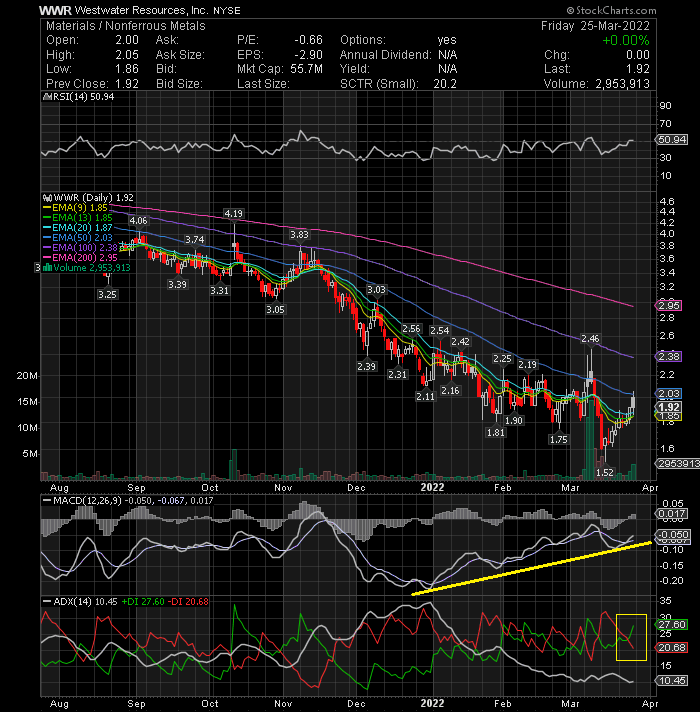Viewport: 700px width, 712px height.
Task: Click the 2.46 March peak price label
Action: click(x=590, y=339)
